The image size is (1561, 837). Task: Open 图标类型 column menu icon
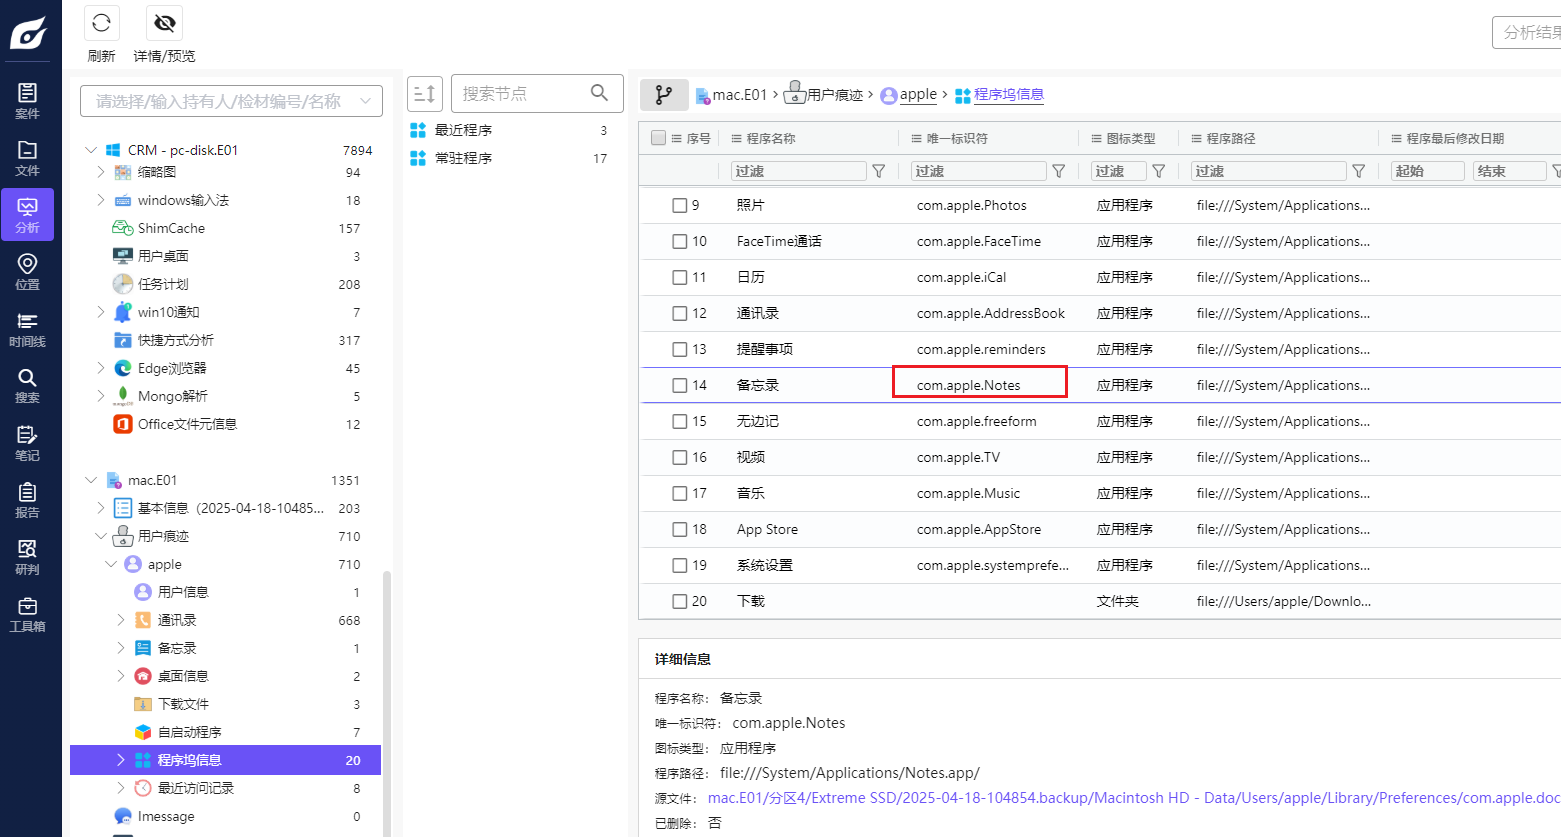click(1097, 139)
